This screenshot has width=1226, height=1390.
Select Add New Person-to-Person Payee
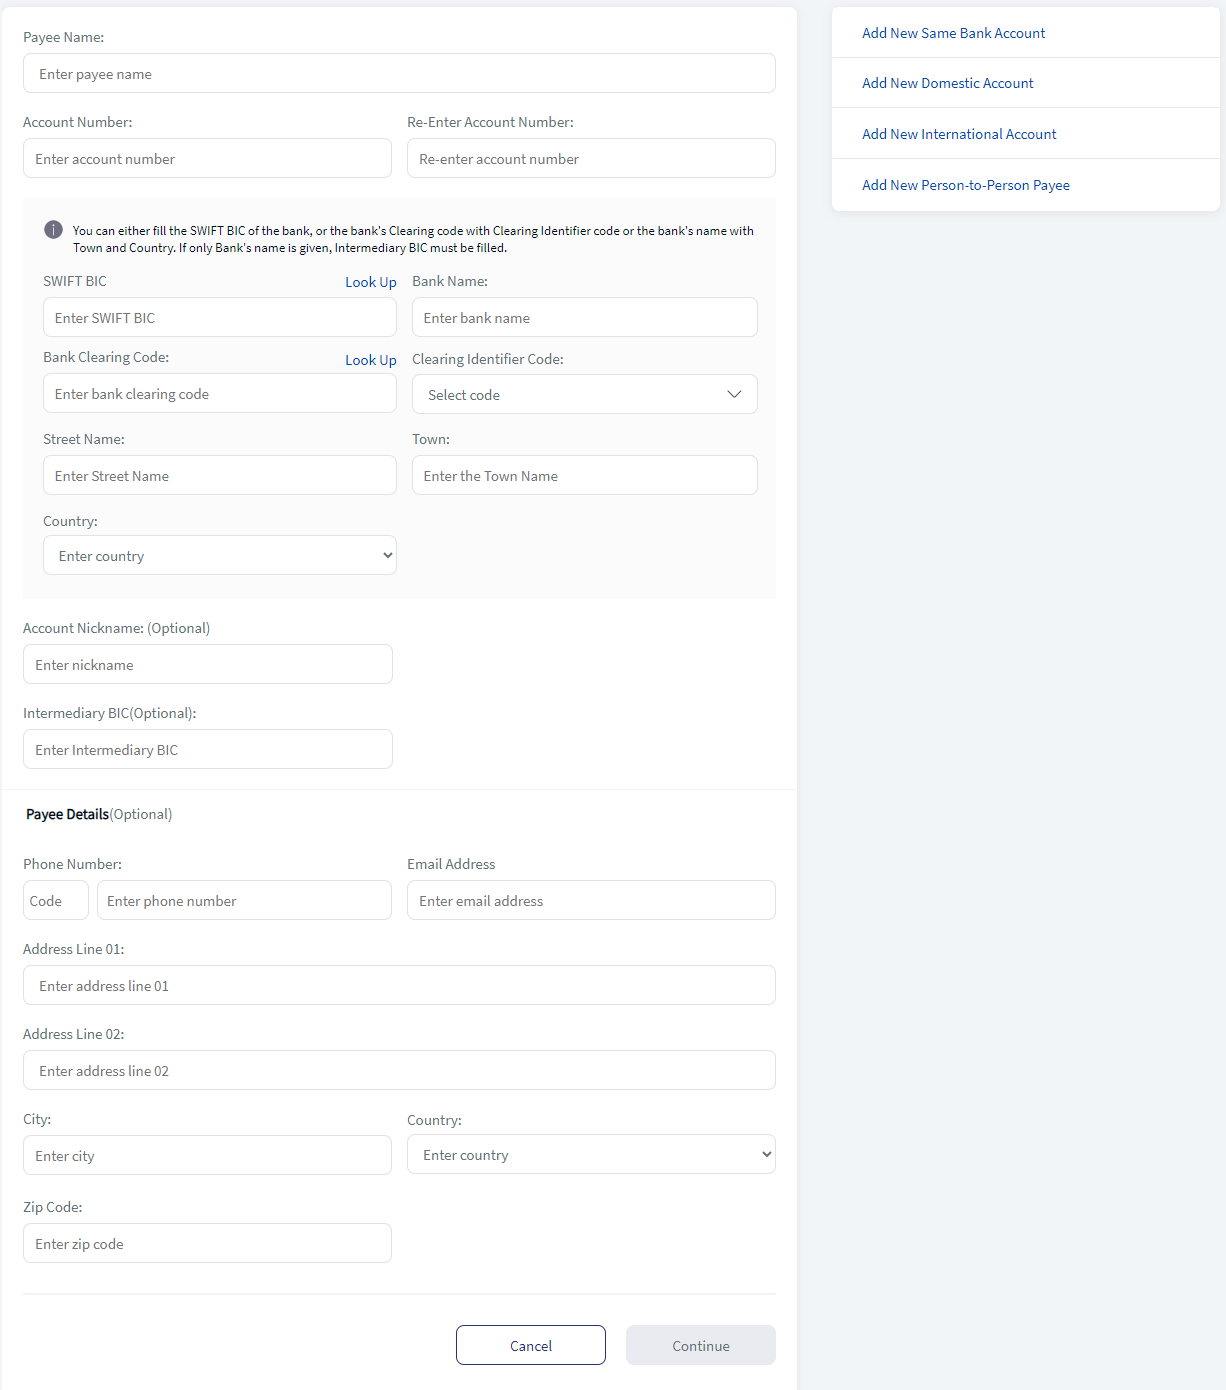coord(966,185)
